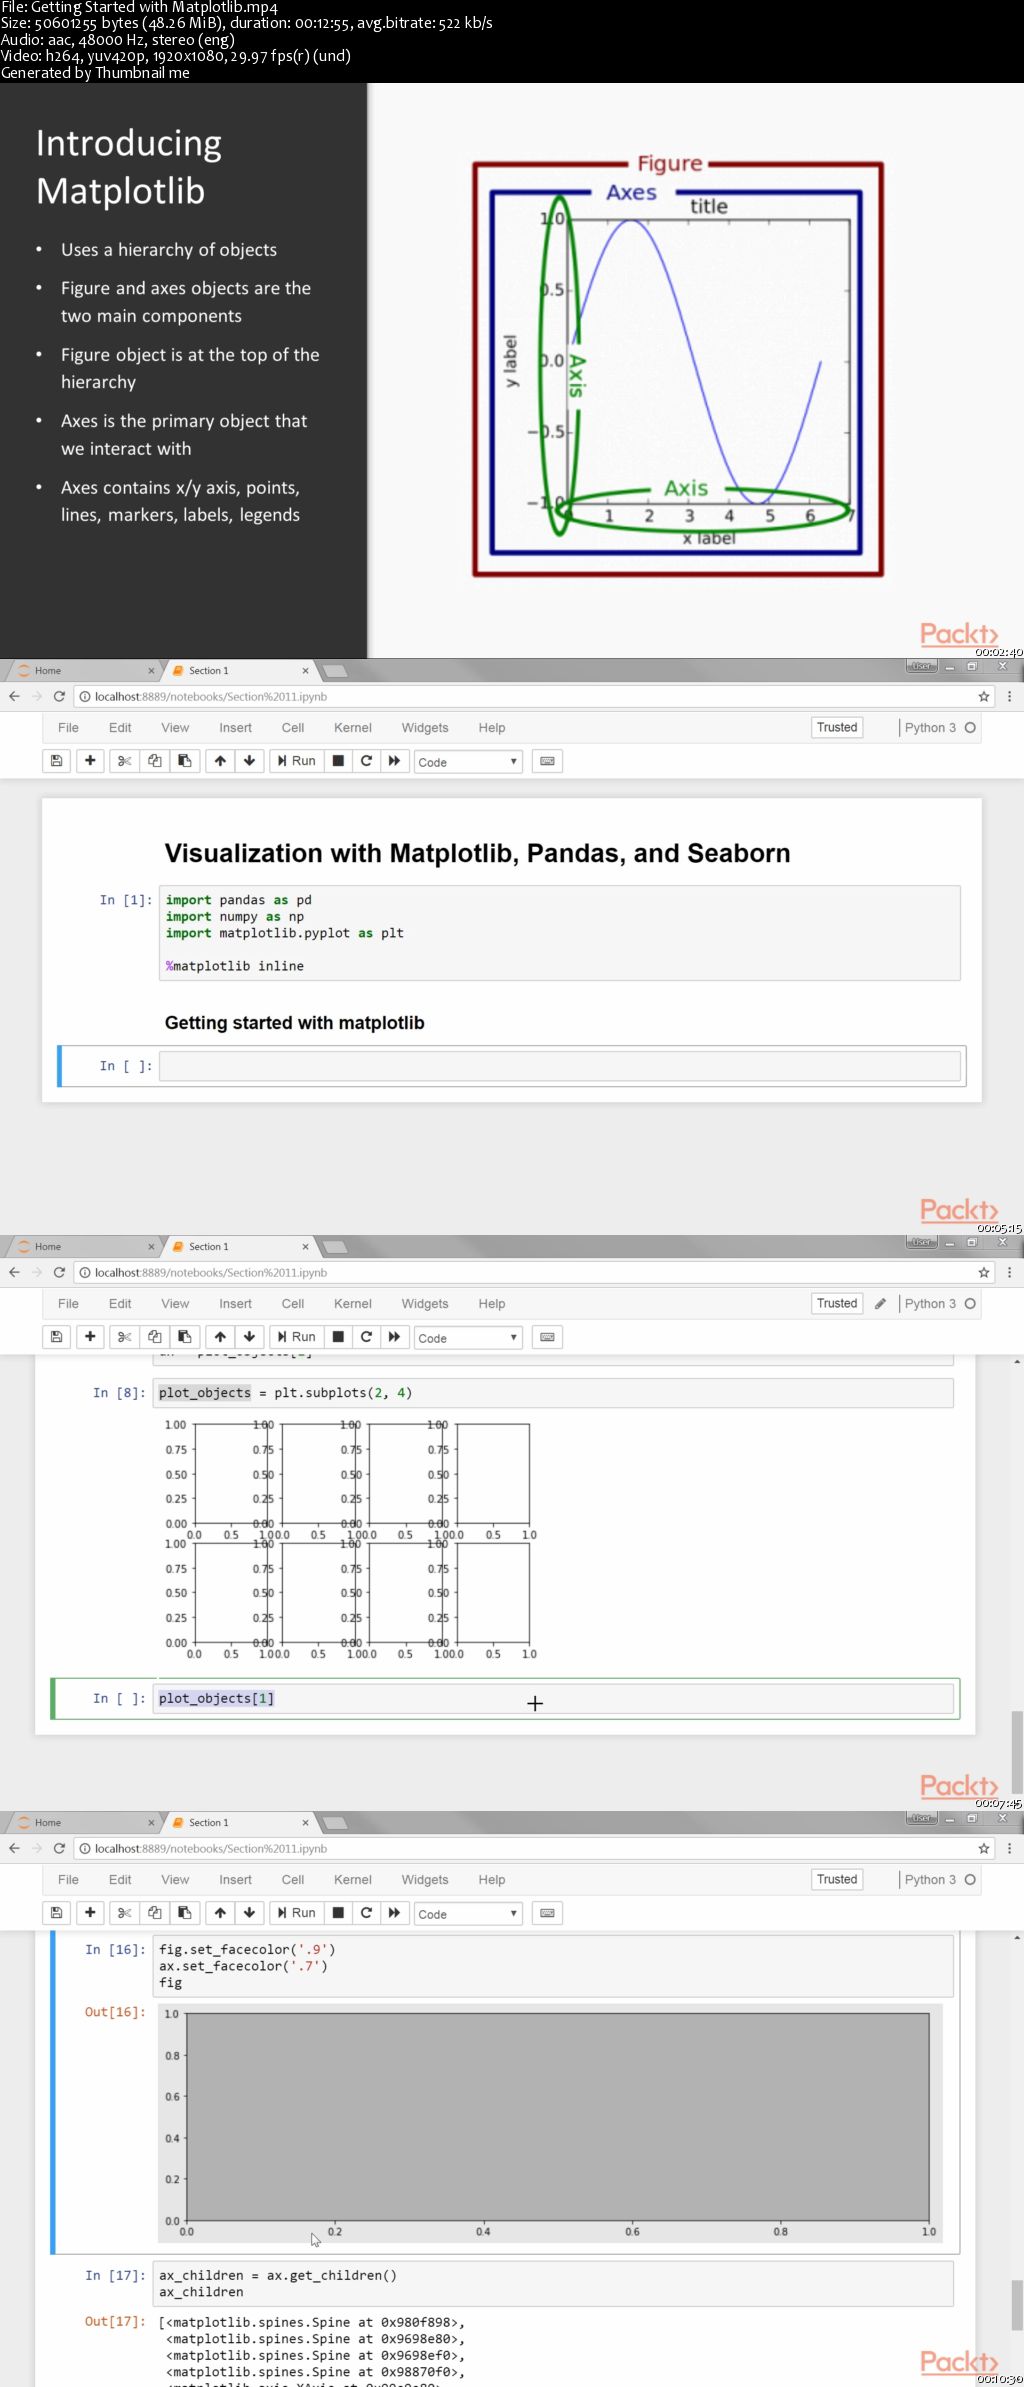
Task: Open cell type Code dropdown in set_facecolor notebook
Action: [468, 1914]
